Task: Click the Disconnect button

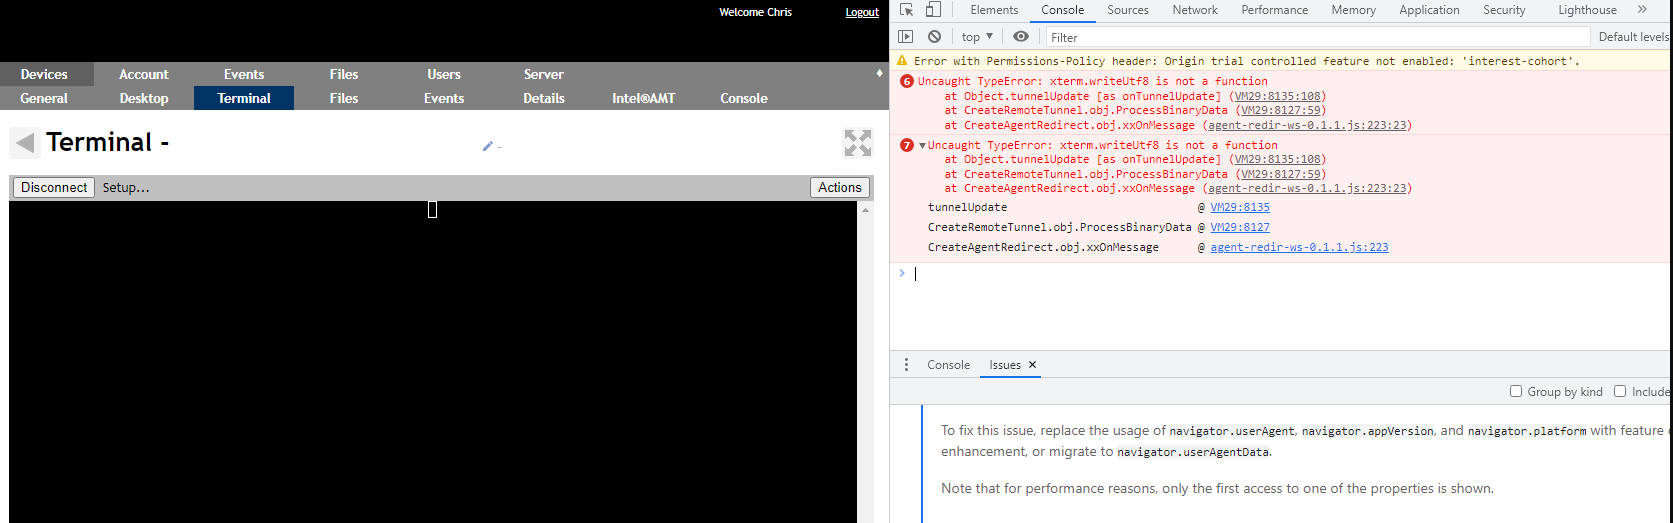Action: tap(54, 187)
